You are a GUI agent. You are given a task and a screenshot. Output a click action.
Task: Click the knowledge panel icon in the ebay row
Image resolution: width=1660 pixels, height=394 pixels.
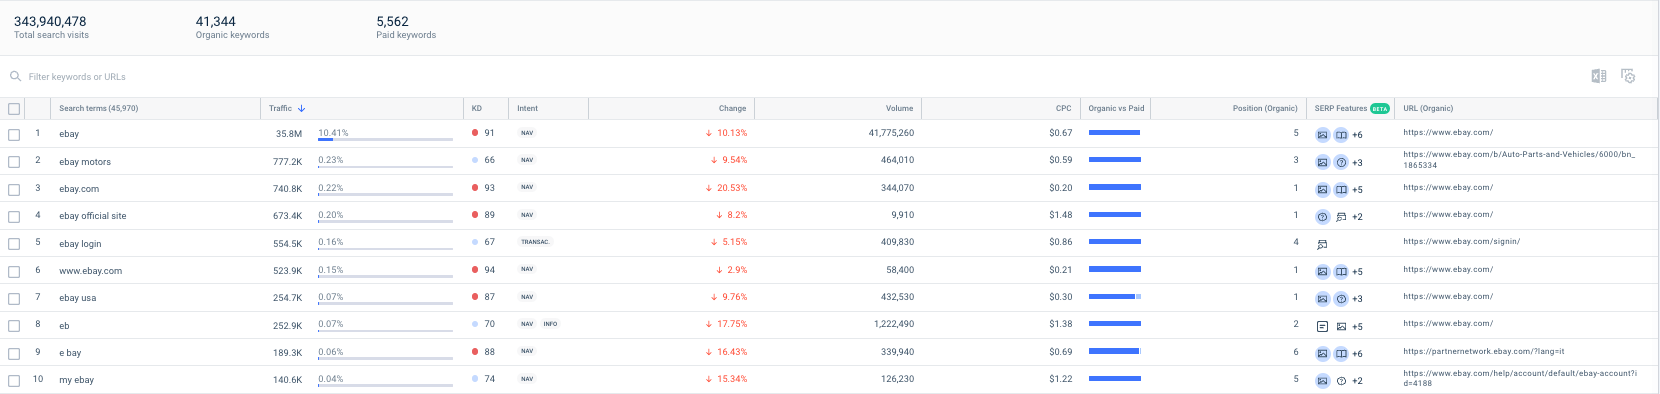(1341, 134)
